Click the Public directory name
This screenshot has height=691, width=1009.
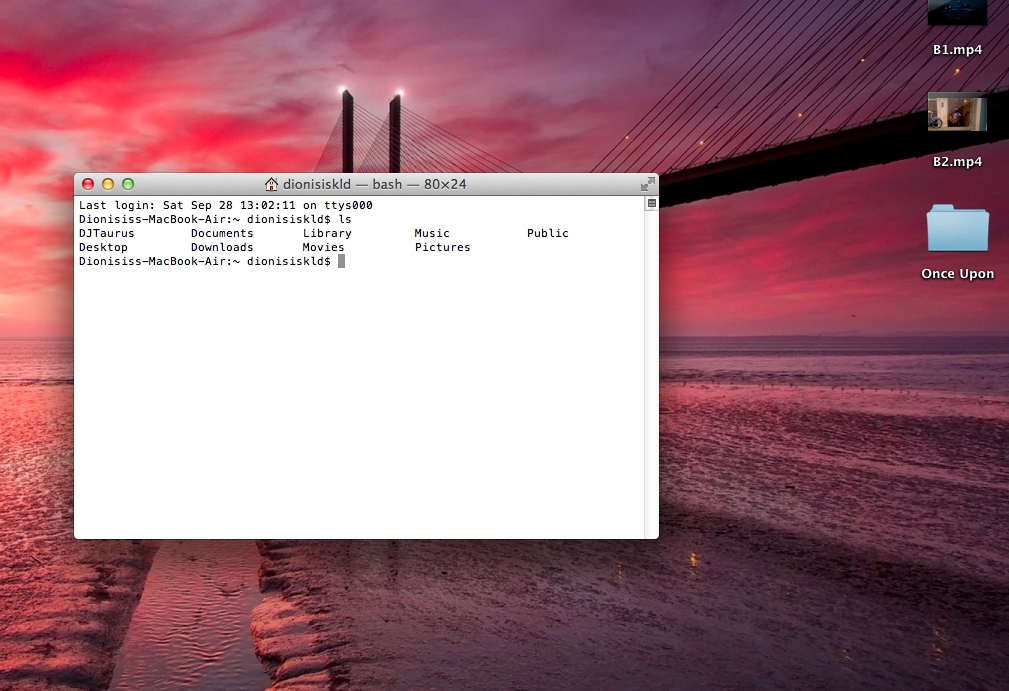(548, 233)
